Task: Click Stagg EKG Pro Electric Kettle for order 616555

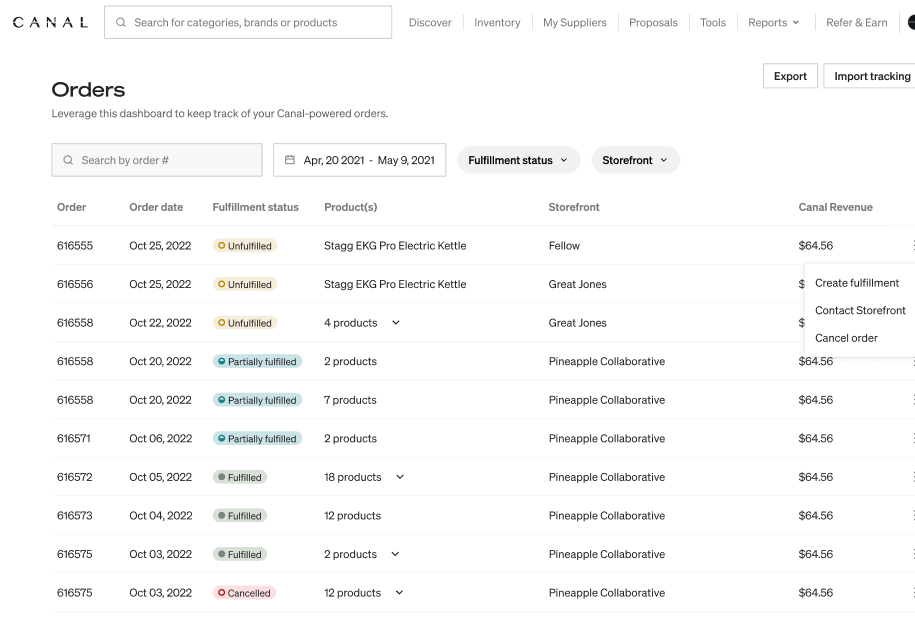Action: click(x=395, y=246)
